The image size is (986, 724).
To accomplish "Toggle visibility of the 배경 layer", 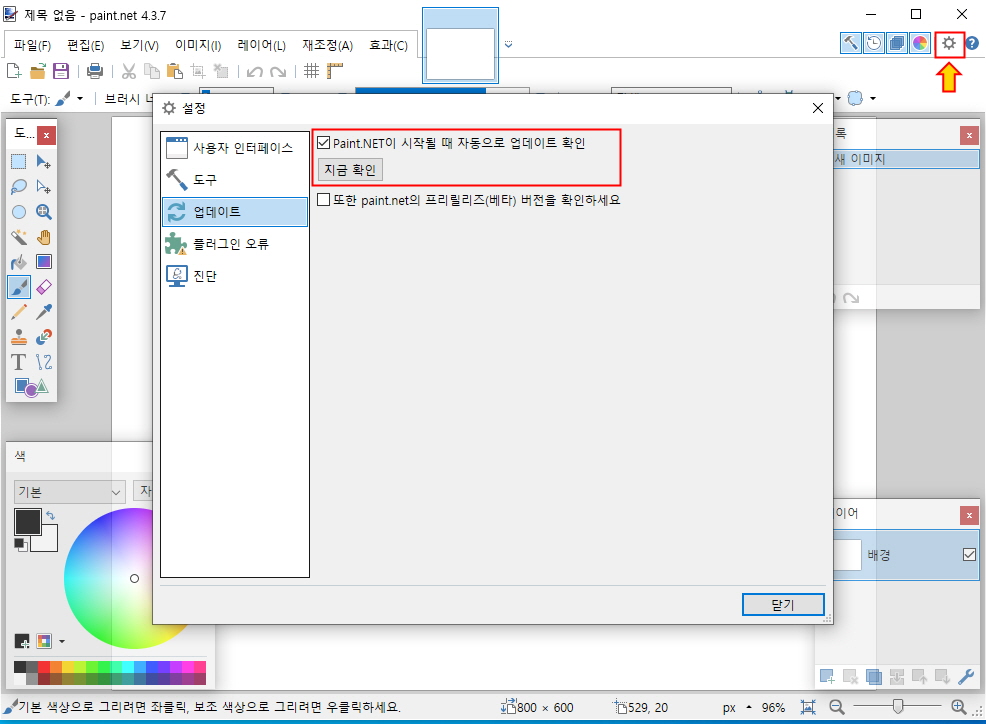I will (x=969, y=555).
